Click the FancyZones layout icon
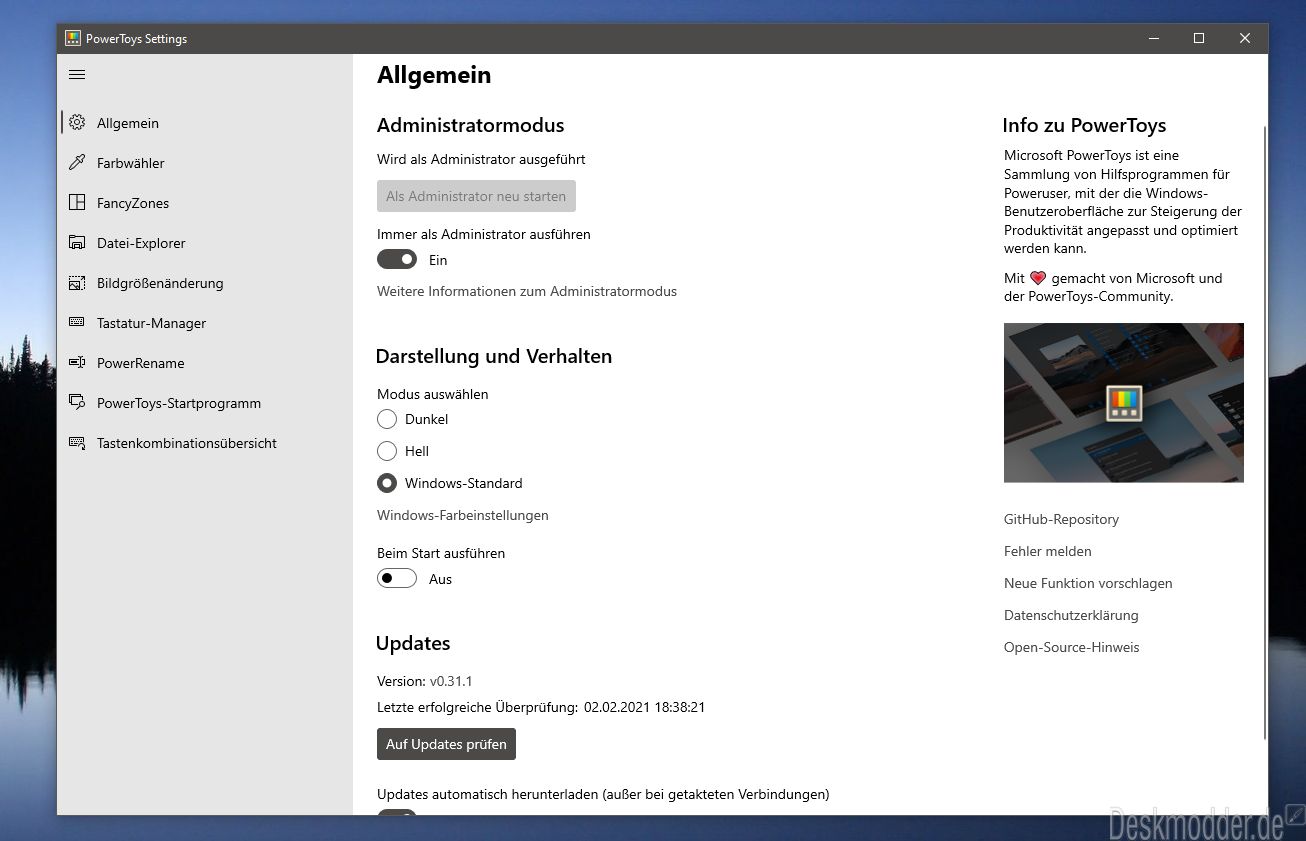 click(x=77, y=203)
